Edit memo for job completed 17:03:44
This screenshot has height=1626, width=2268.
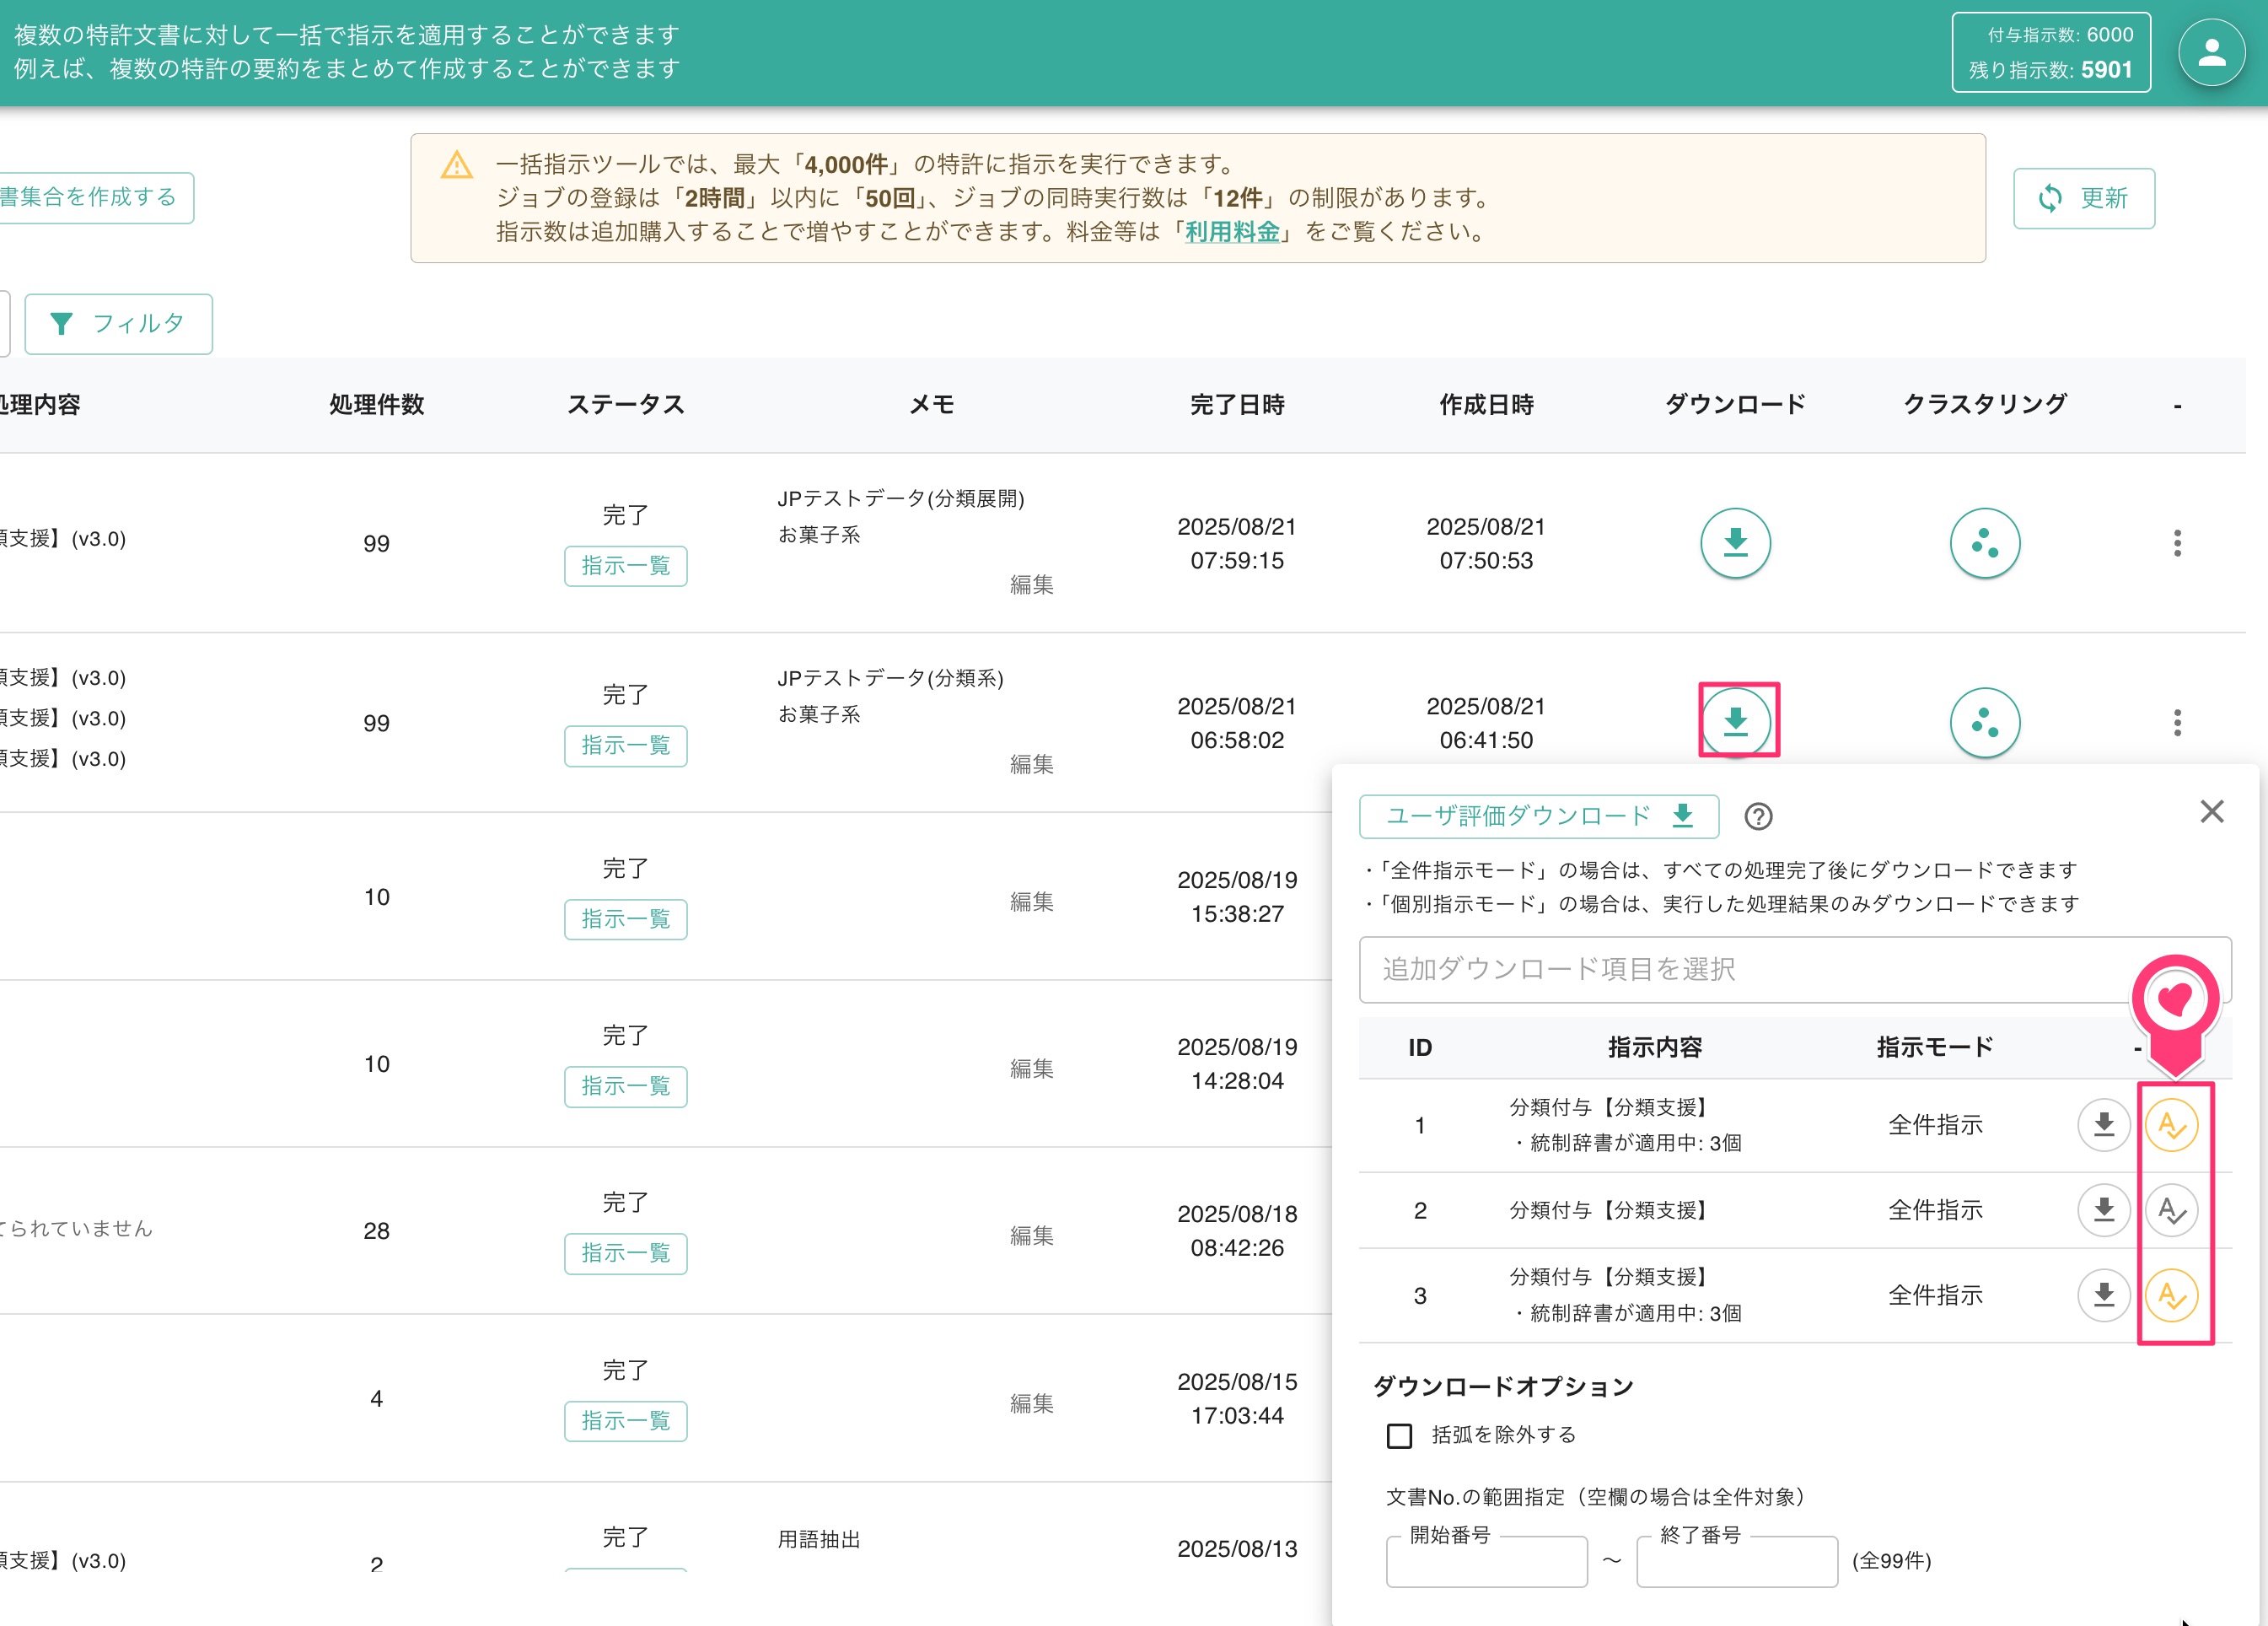click(1031, 1403)
